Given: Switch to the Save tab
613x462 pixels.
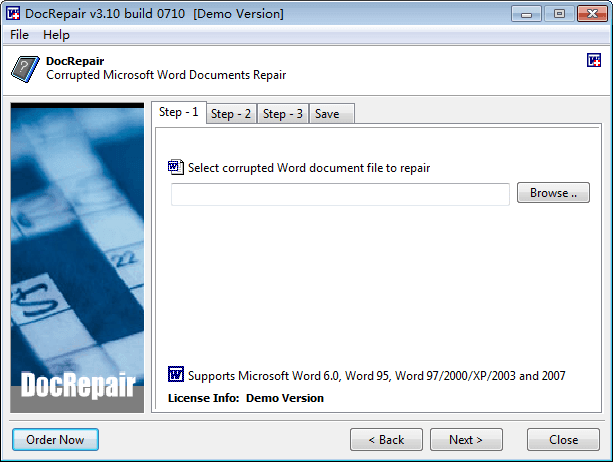Looking at the screenshot, I should (x=332, y=114).
